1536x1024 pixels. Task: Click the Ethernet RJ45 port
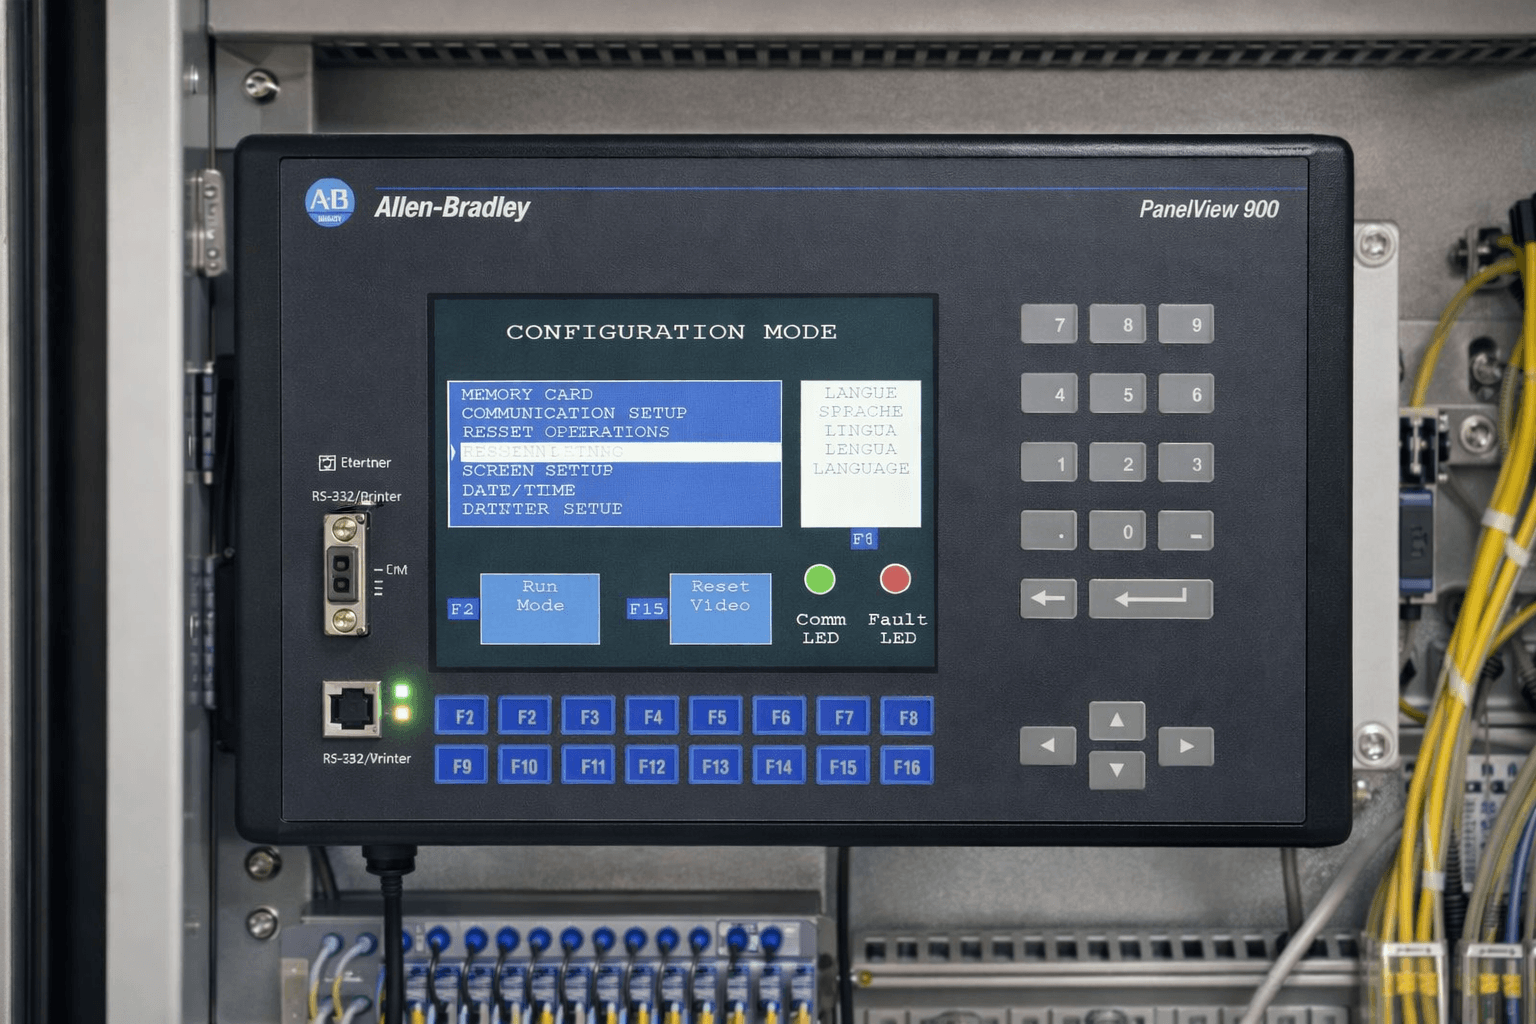coord(351,709)
